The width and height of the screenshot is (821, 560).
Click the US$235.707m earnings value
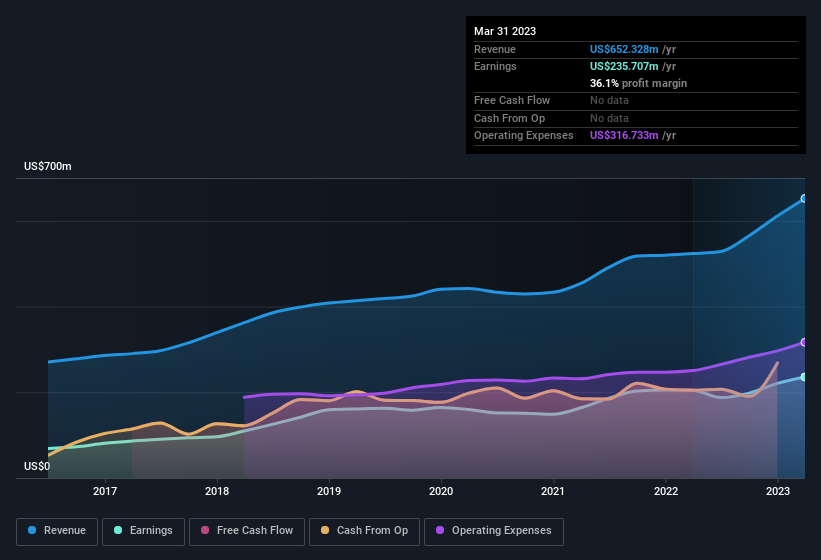[x=624, y=66]
